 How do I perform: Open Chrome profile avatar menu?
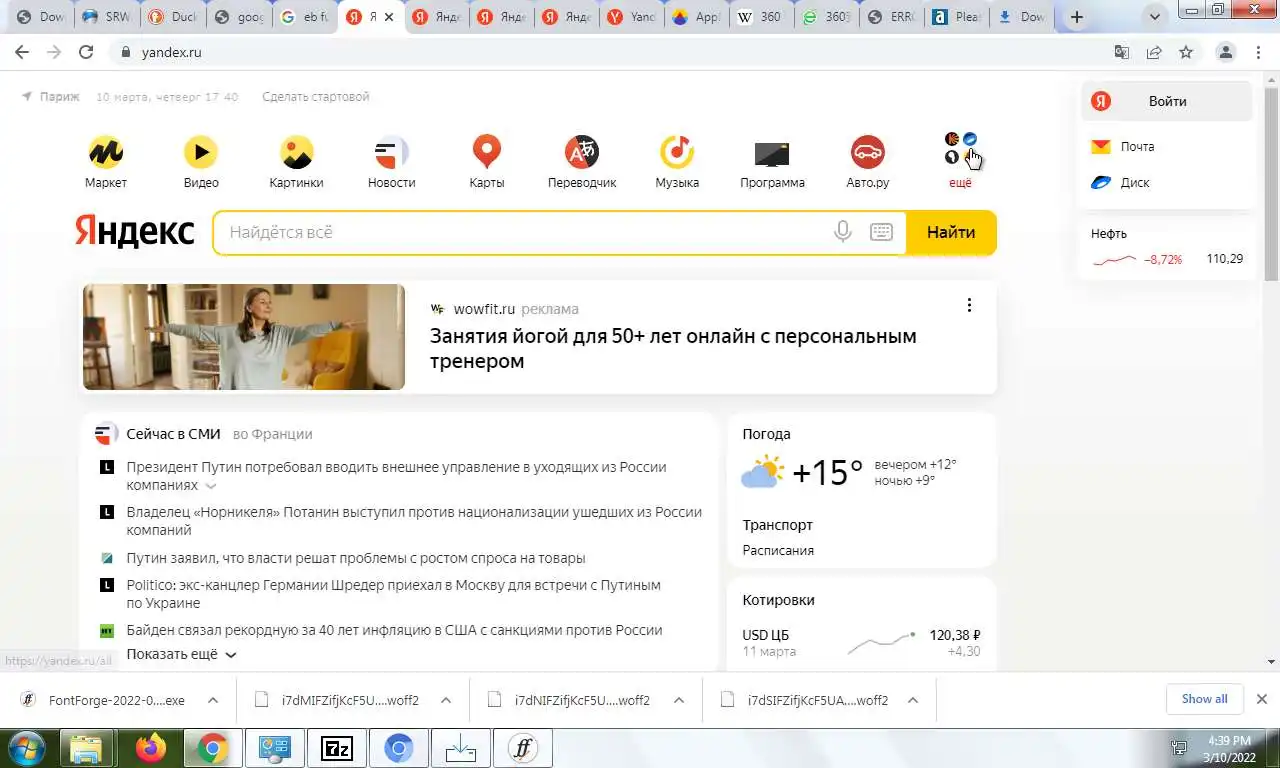point(1225,52)
